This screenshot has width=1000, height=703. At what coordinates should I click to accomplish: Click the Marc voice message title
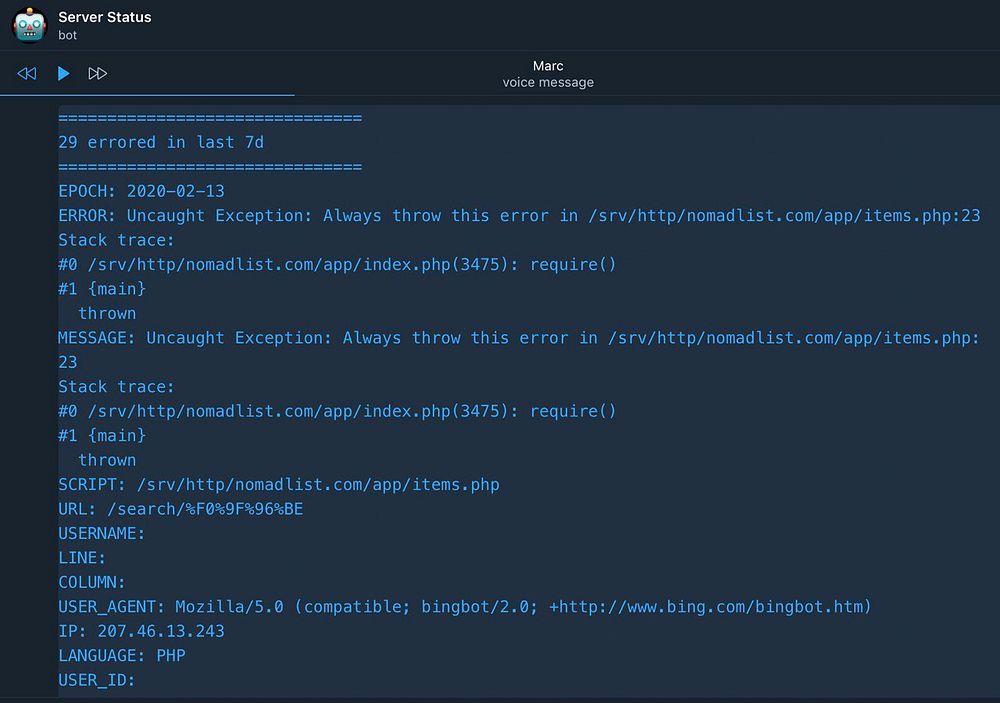pos(548,66)
